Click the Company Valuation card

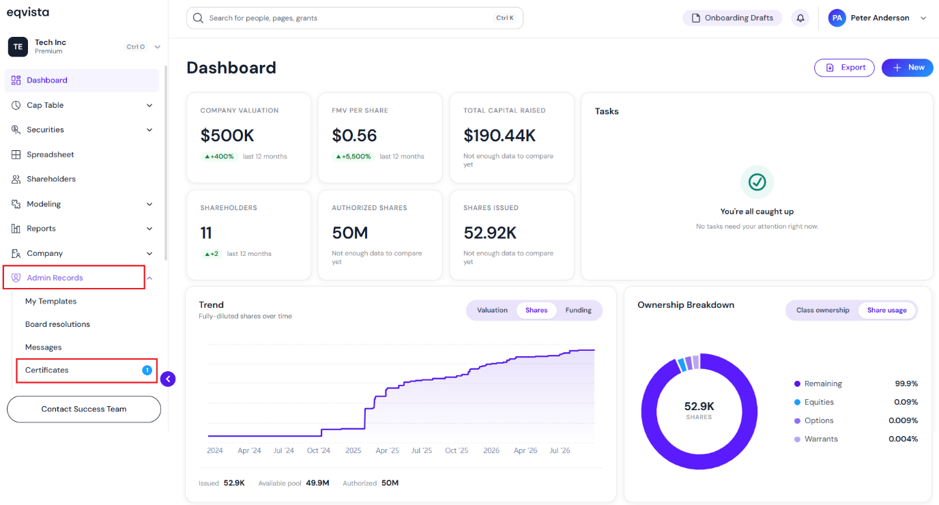(249, 138)
